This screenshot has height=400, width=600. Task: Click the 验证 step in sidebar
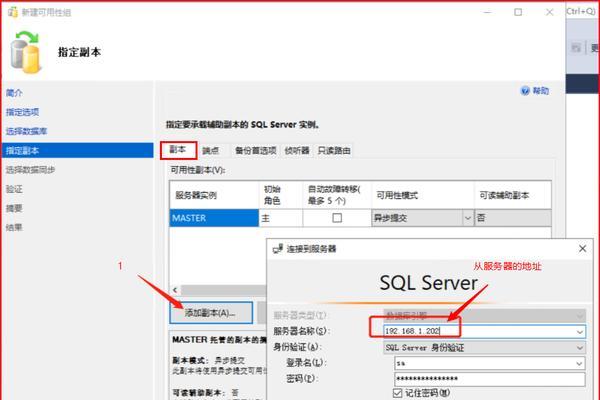coord(14,189)
